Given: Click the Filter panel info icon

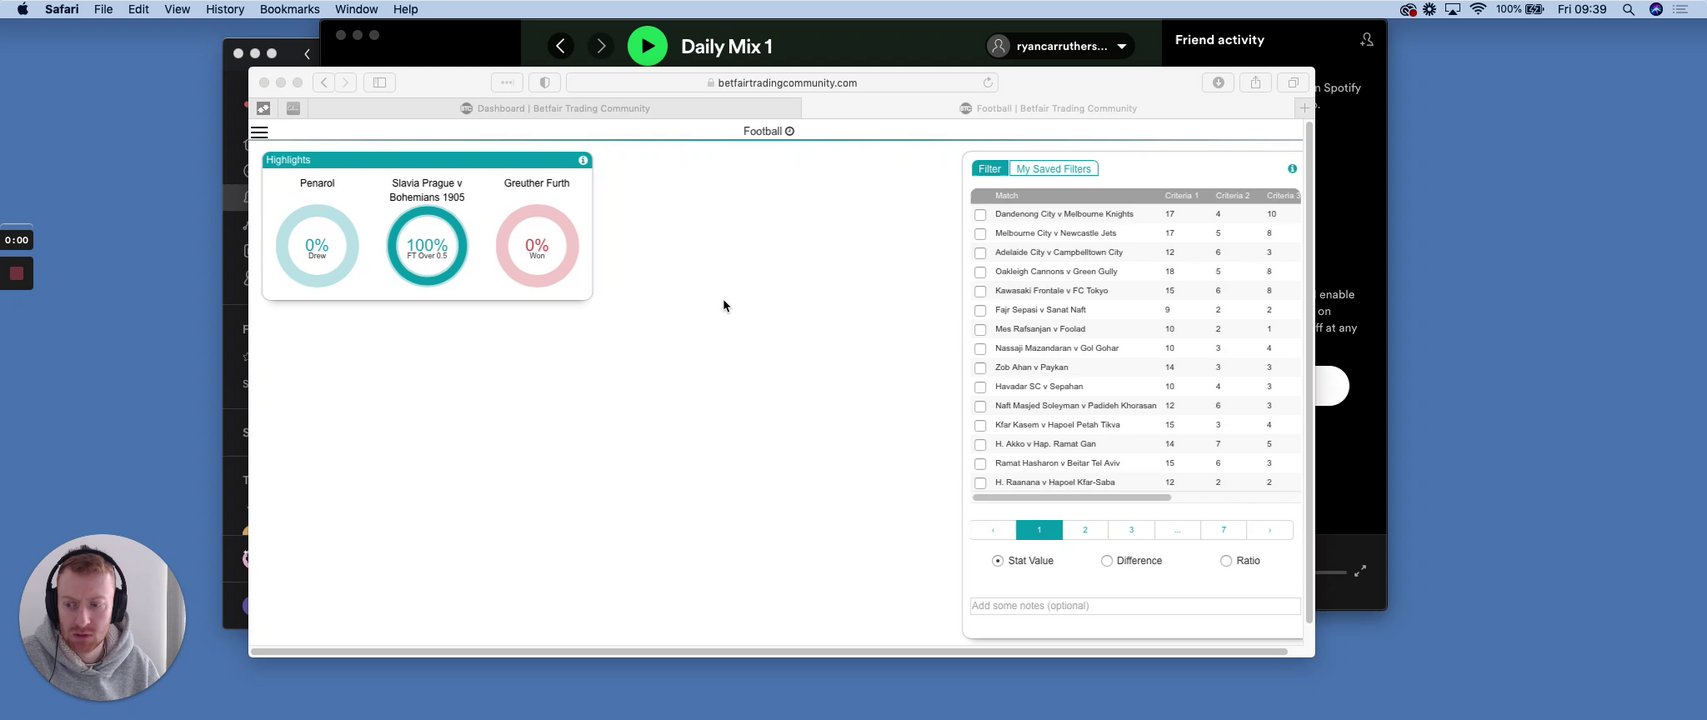Looking at the screenshot, I should coord(1292,169).
